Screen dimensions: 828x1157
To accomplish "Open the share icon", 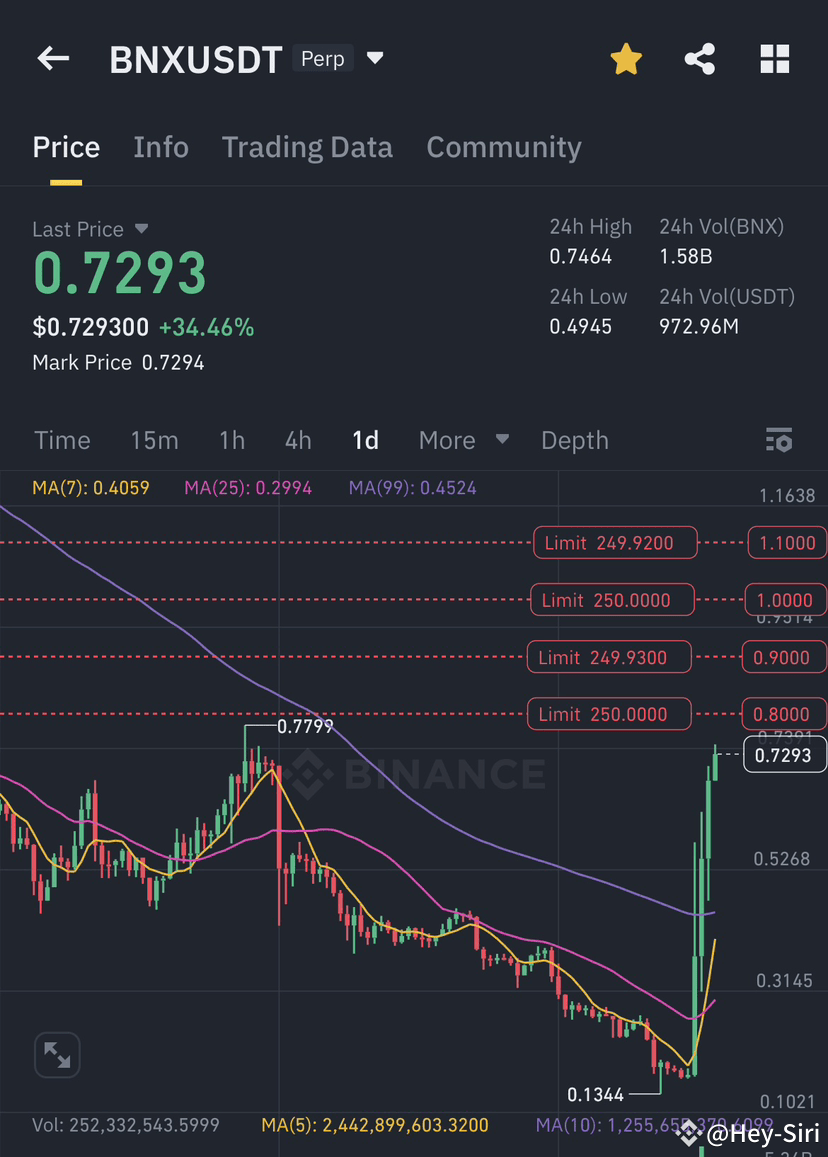I will pyautogui.click(x=700, y=59).
